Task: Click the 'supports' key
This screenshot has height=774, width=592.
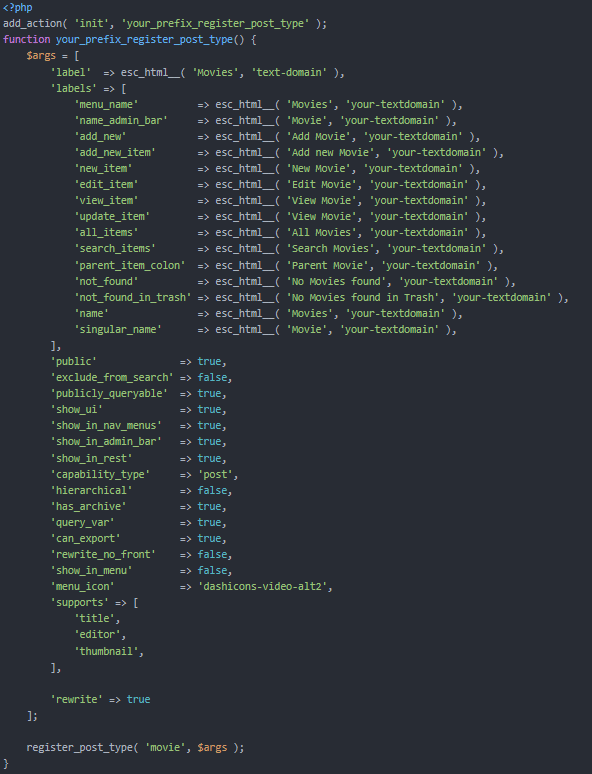Action: (79, 602)
